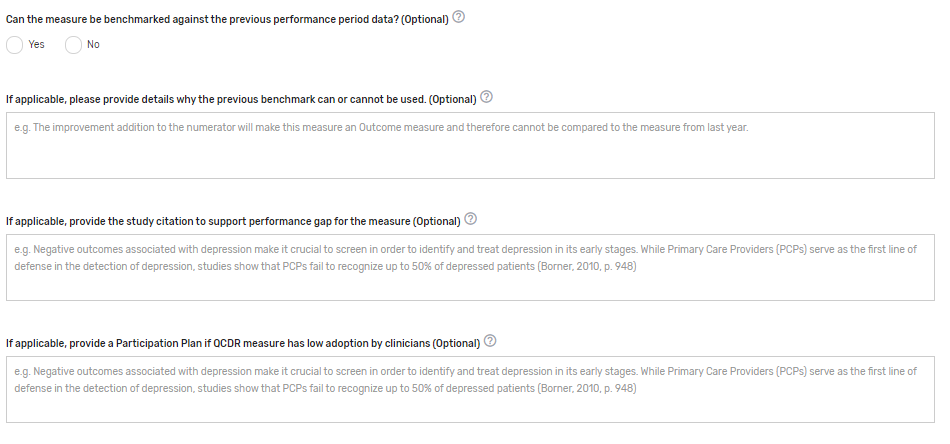950x444 pixels.
Task: Select the No radio button
Action: click(x=73, y=44)
